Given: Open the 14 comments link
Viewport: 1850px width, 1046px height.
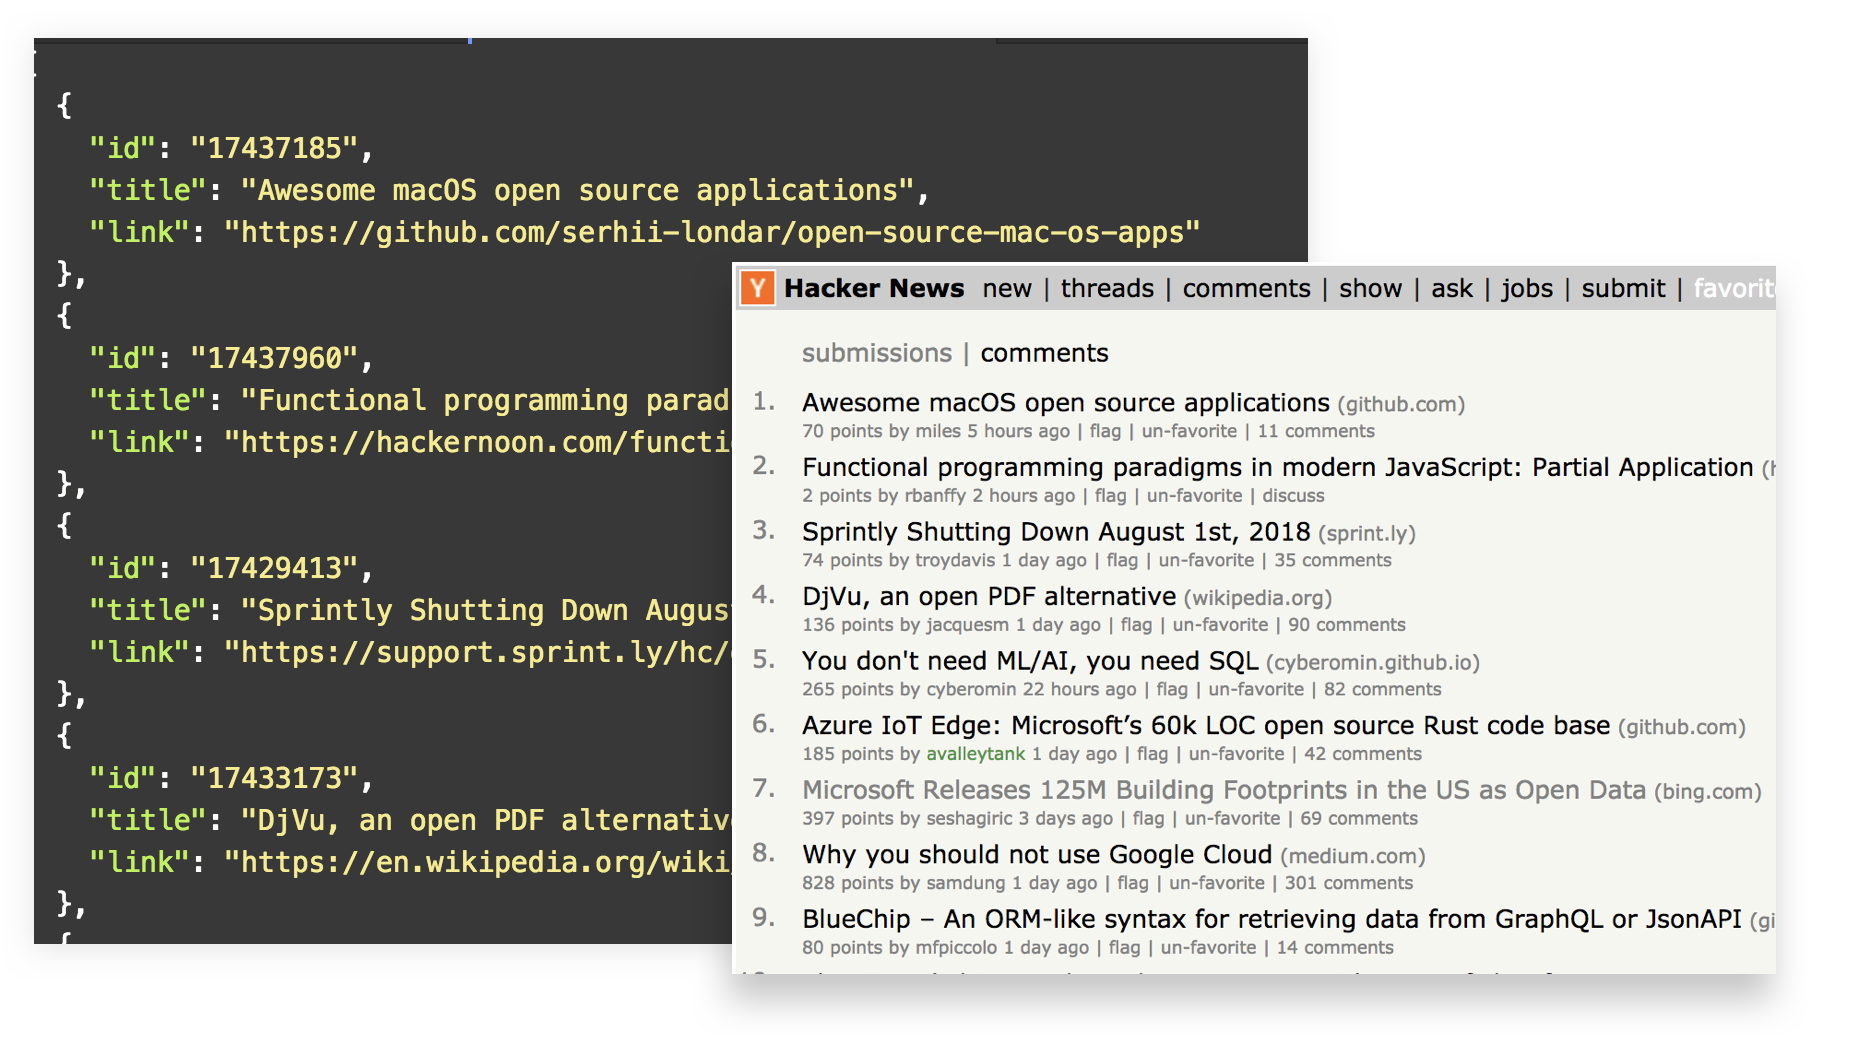Looking at the screenshot, I should [x=1335, y=947].
